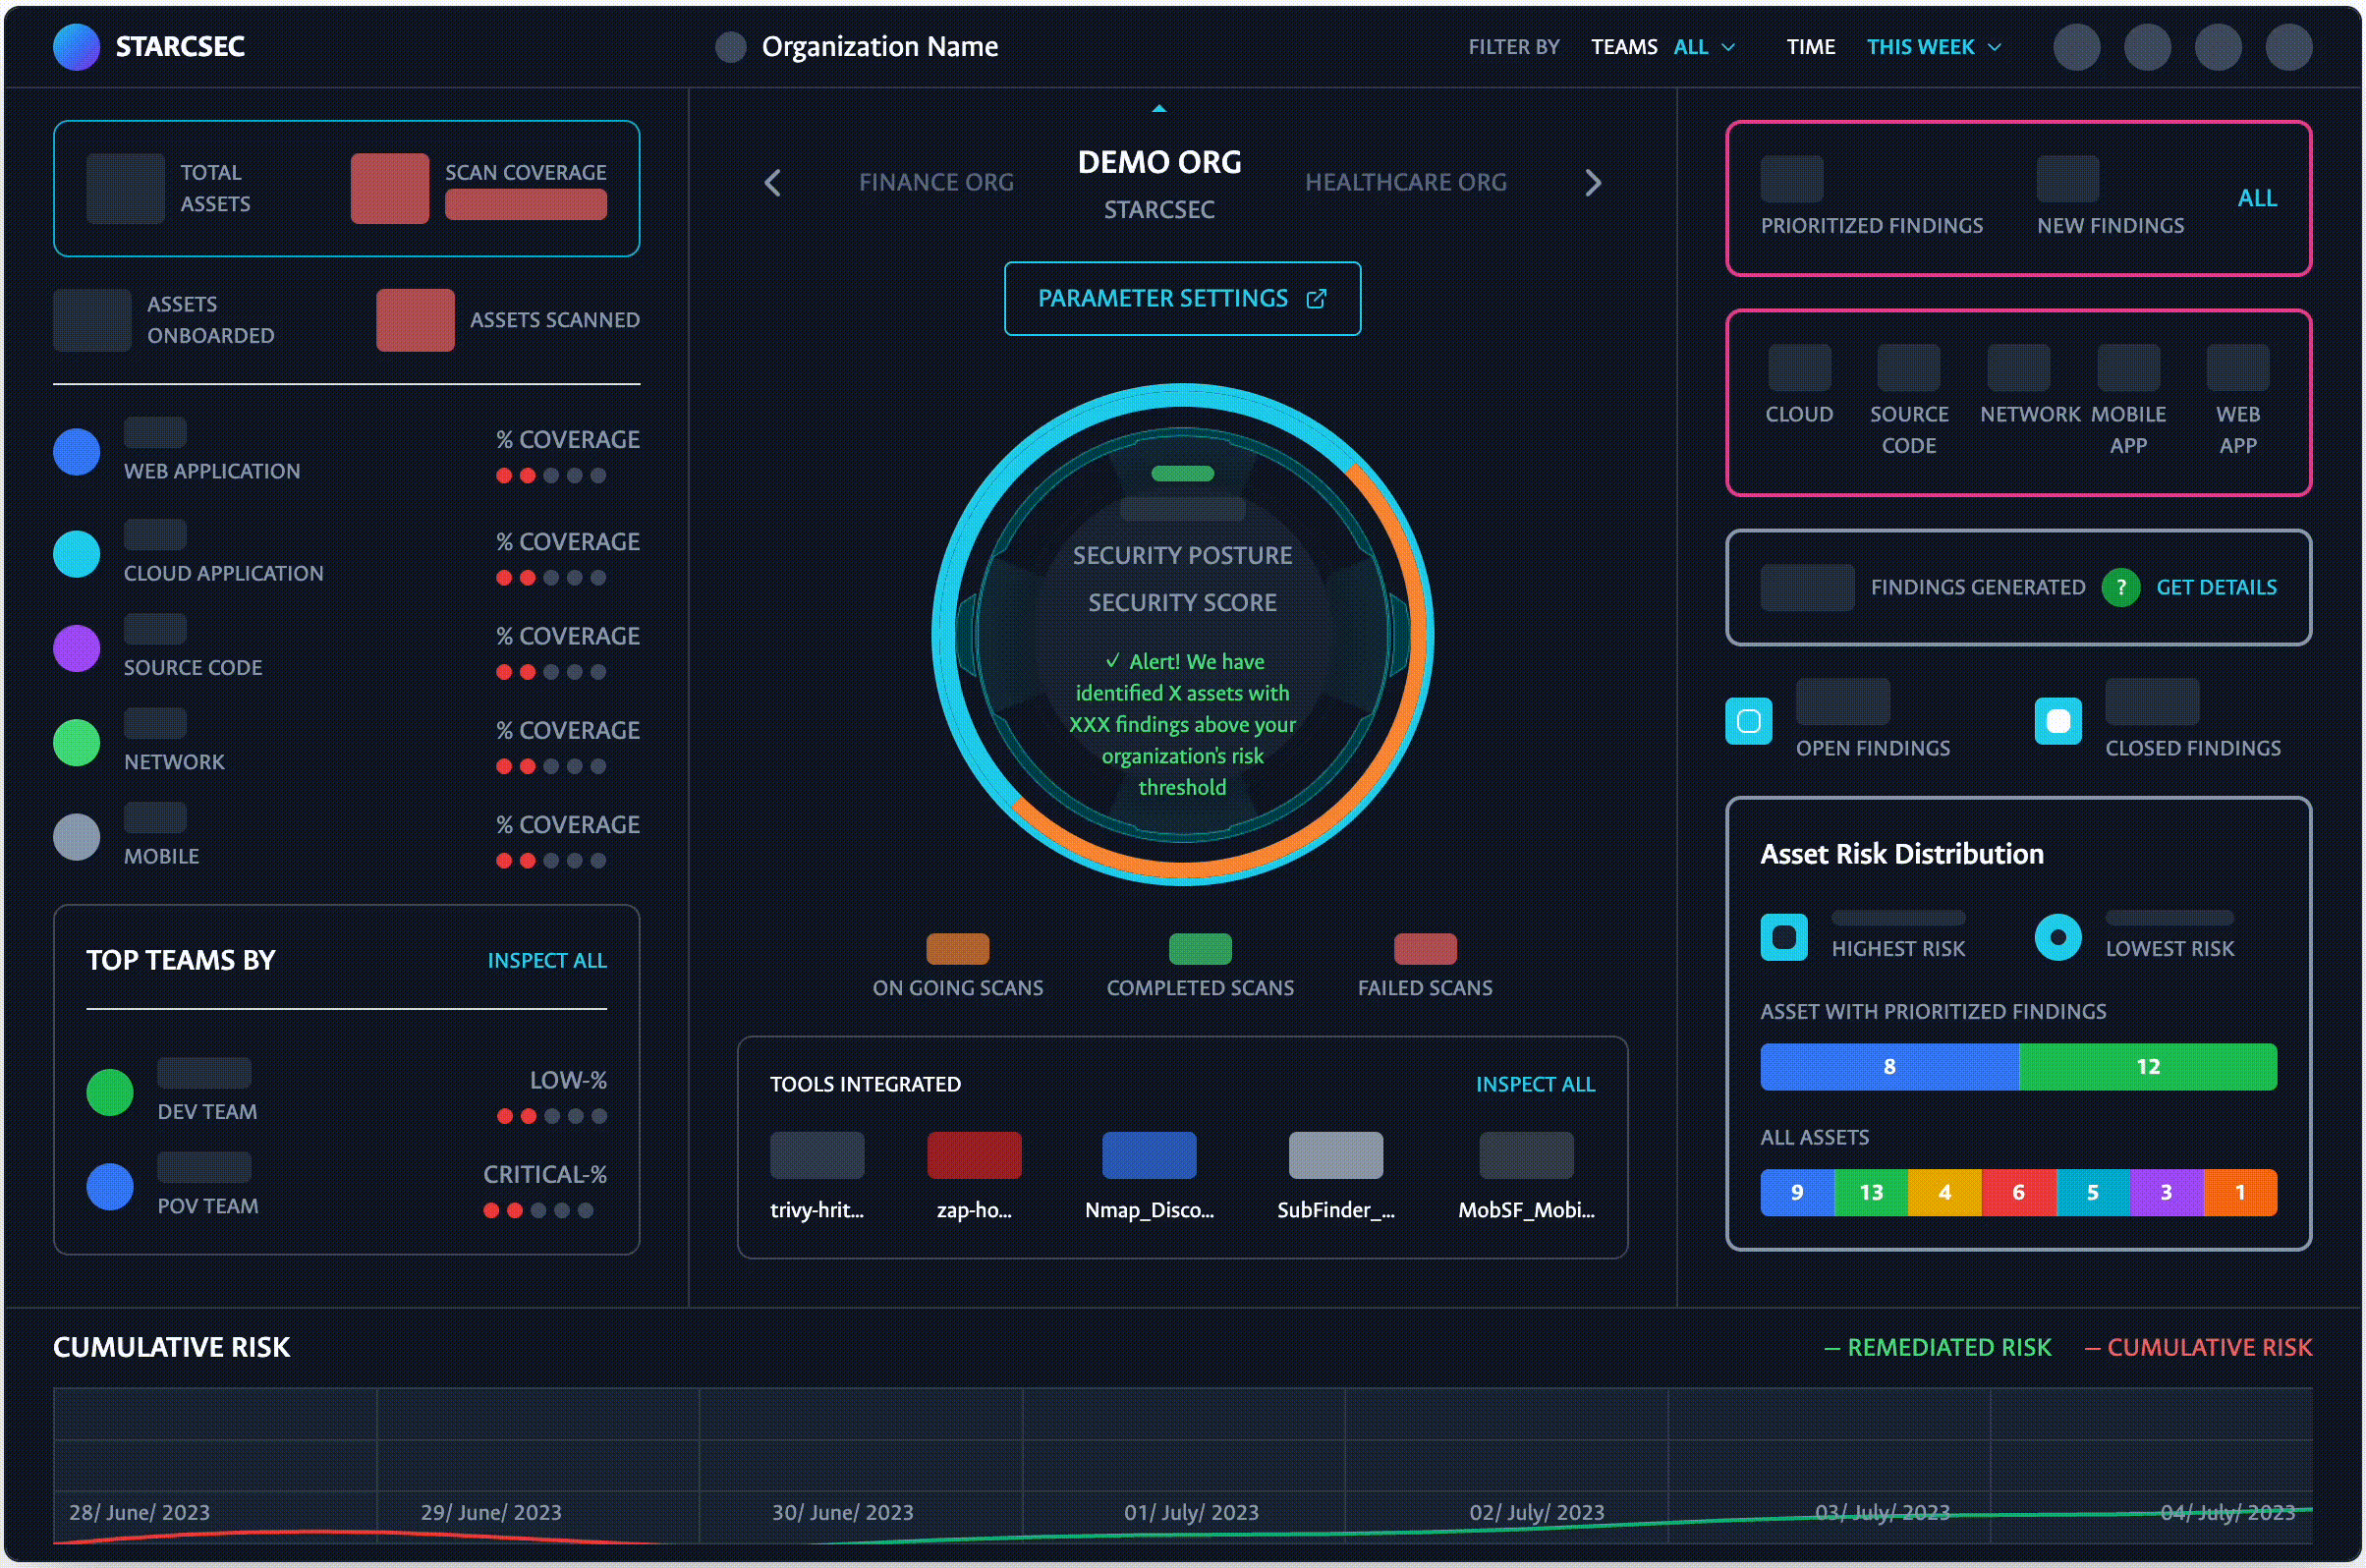Click the green question mark help icon

tap(2120, 587)
